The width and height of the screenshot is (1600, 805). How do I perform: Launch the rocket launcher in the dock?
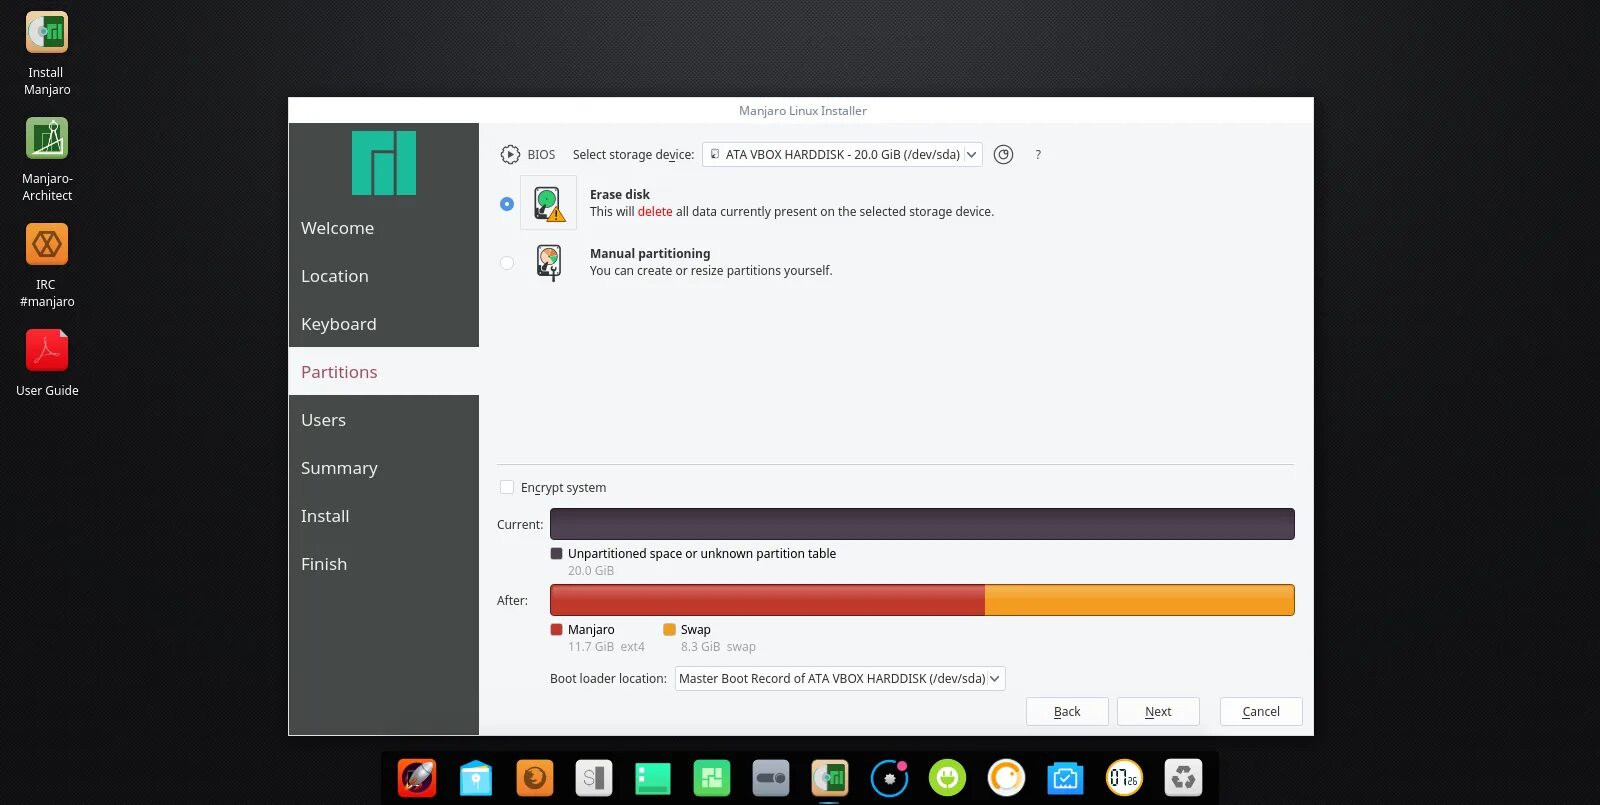click(417, 778)
